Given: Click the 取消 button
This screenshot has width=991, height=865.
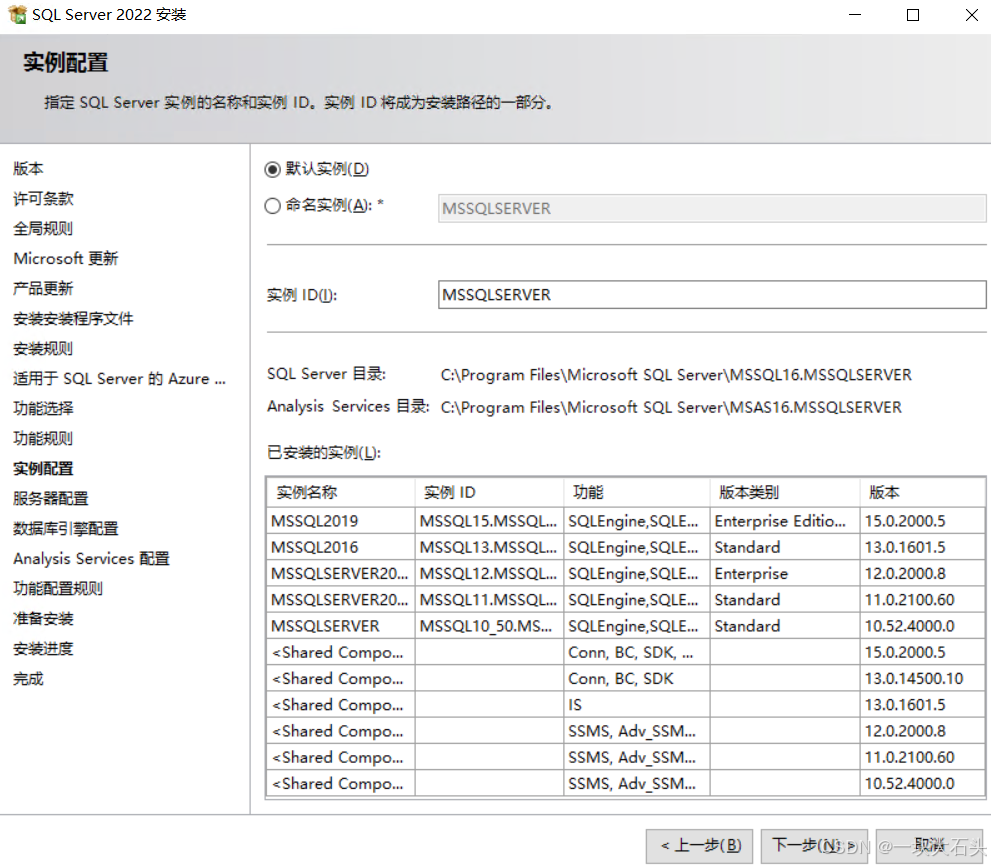Looking at the screenshot, I should (929, 845).
